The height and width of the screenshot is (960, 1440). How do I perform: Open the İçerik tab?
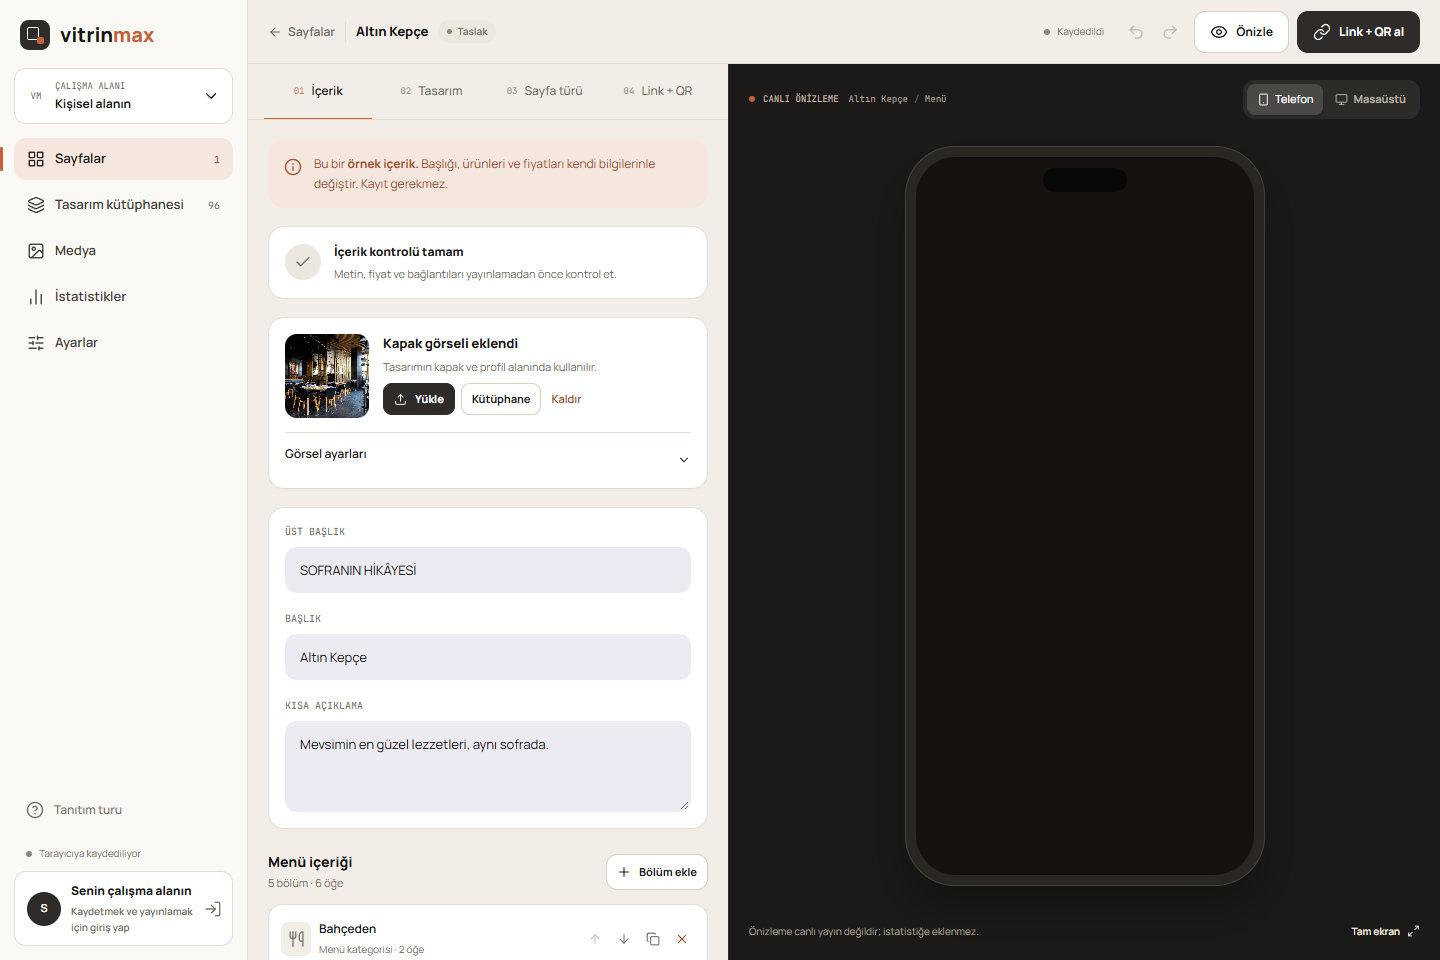click(x=318, y=91)
